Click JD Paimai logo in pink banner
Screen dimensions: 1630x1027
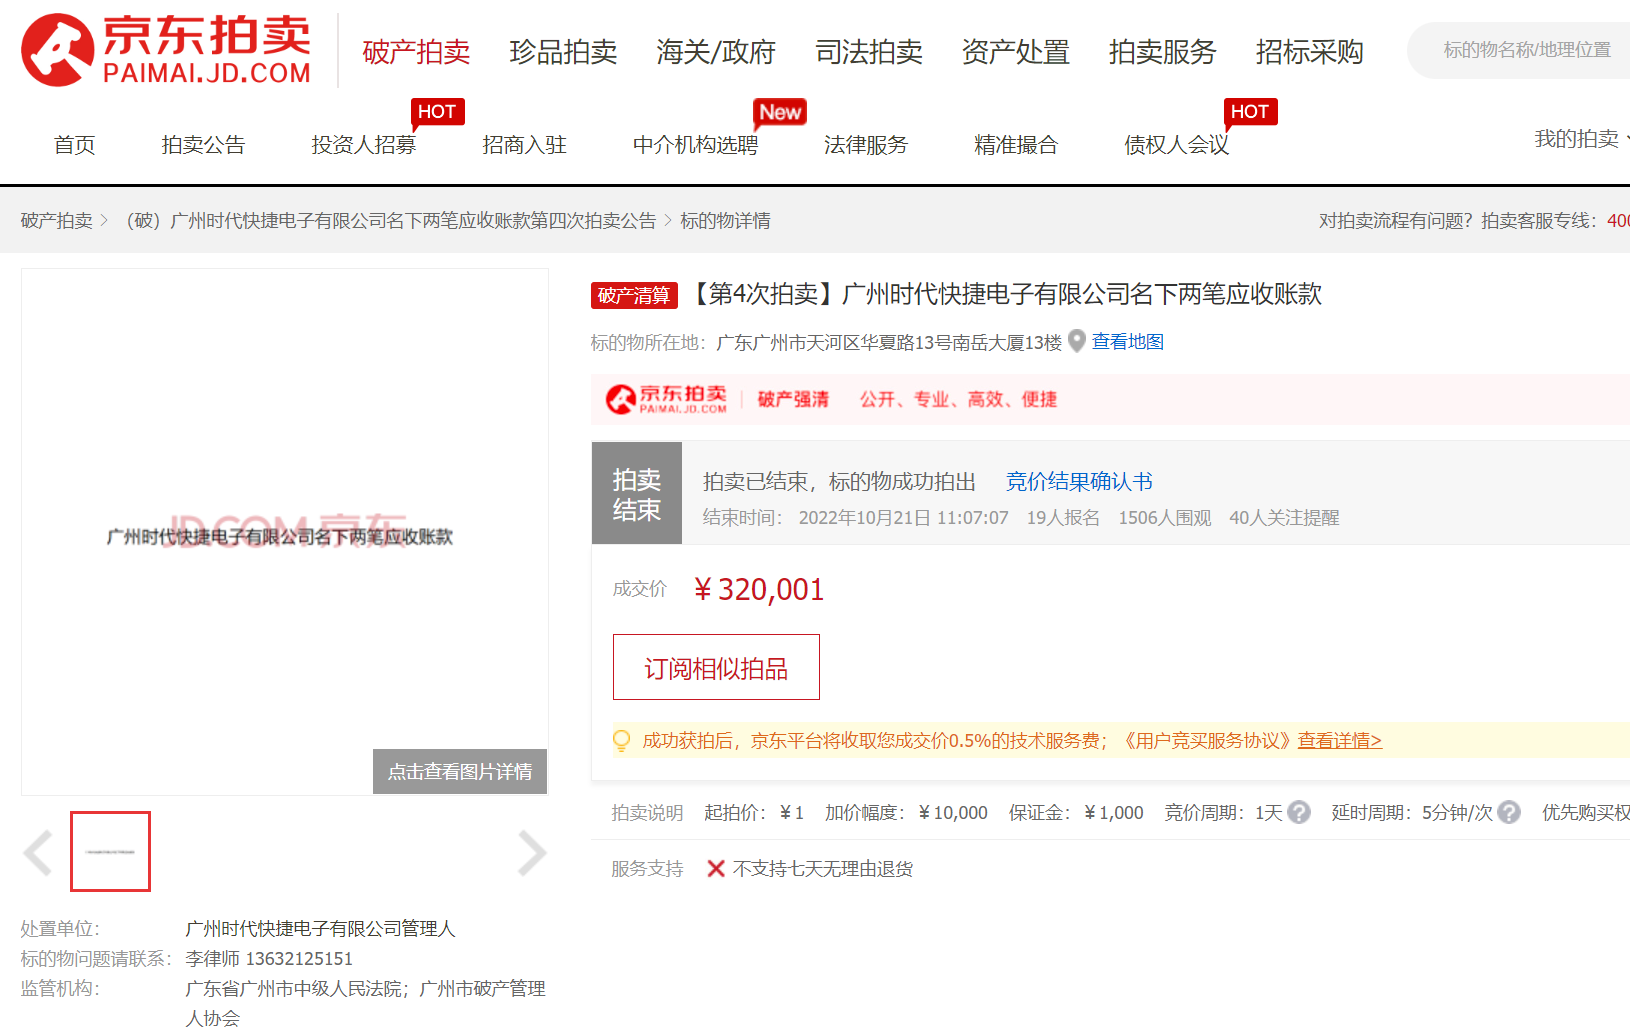pos(667,399)
